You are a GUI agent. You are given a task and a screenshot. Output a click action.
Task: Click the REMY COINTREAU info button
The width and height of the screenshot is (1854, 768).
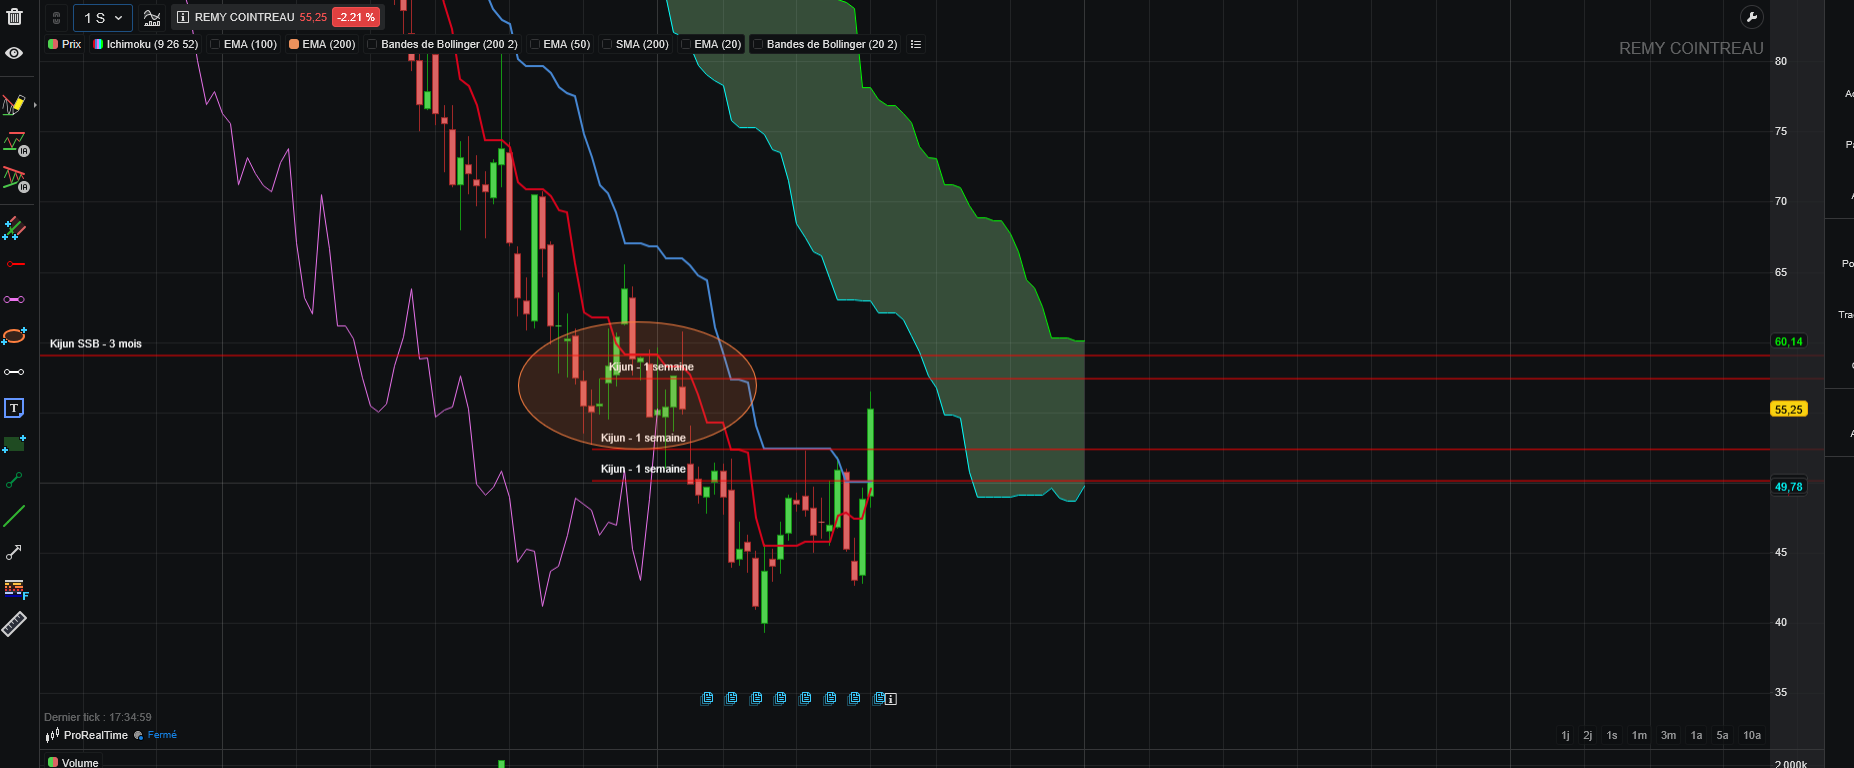183,17
